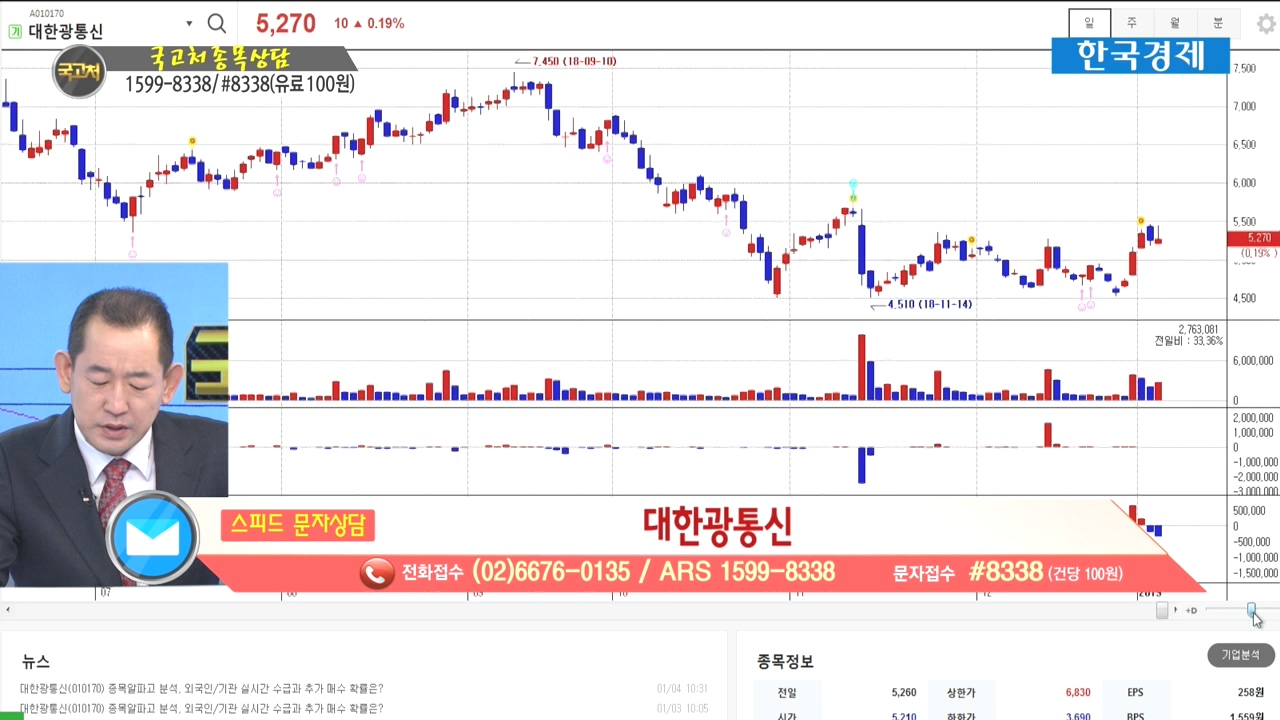This screenshot has width=1280, height=720.
Task: Open chart settings gear icon
Action: pyautogui.click(x=1265, y=24)
